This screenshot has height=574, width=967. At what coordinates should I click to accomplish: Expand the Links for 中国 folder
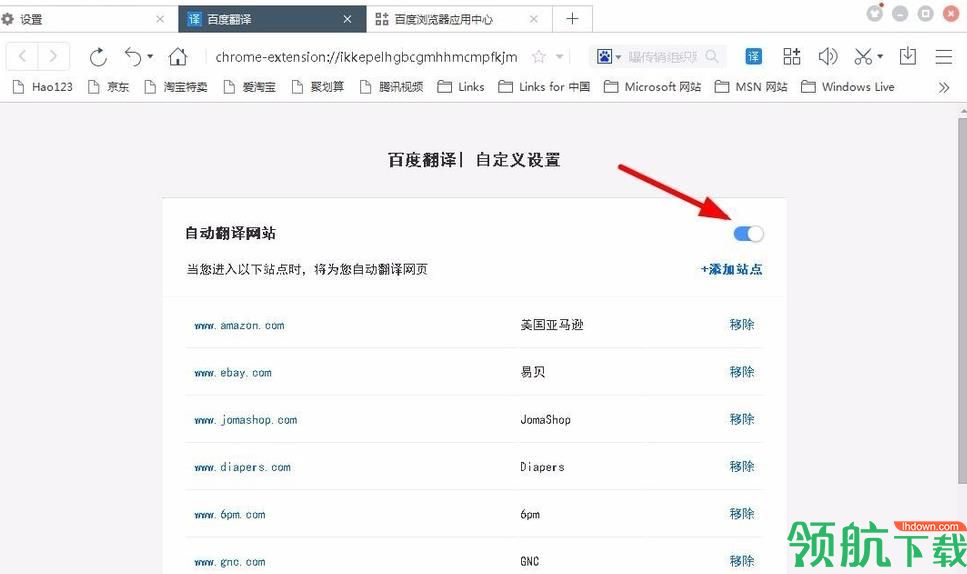coord(544,87)
